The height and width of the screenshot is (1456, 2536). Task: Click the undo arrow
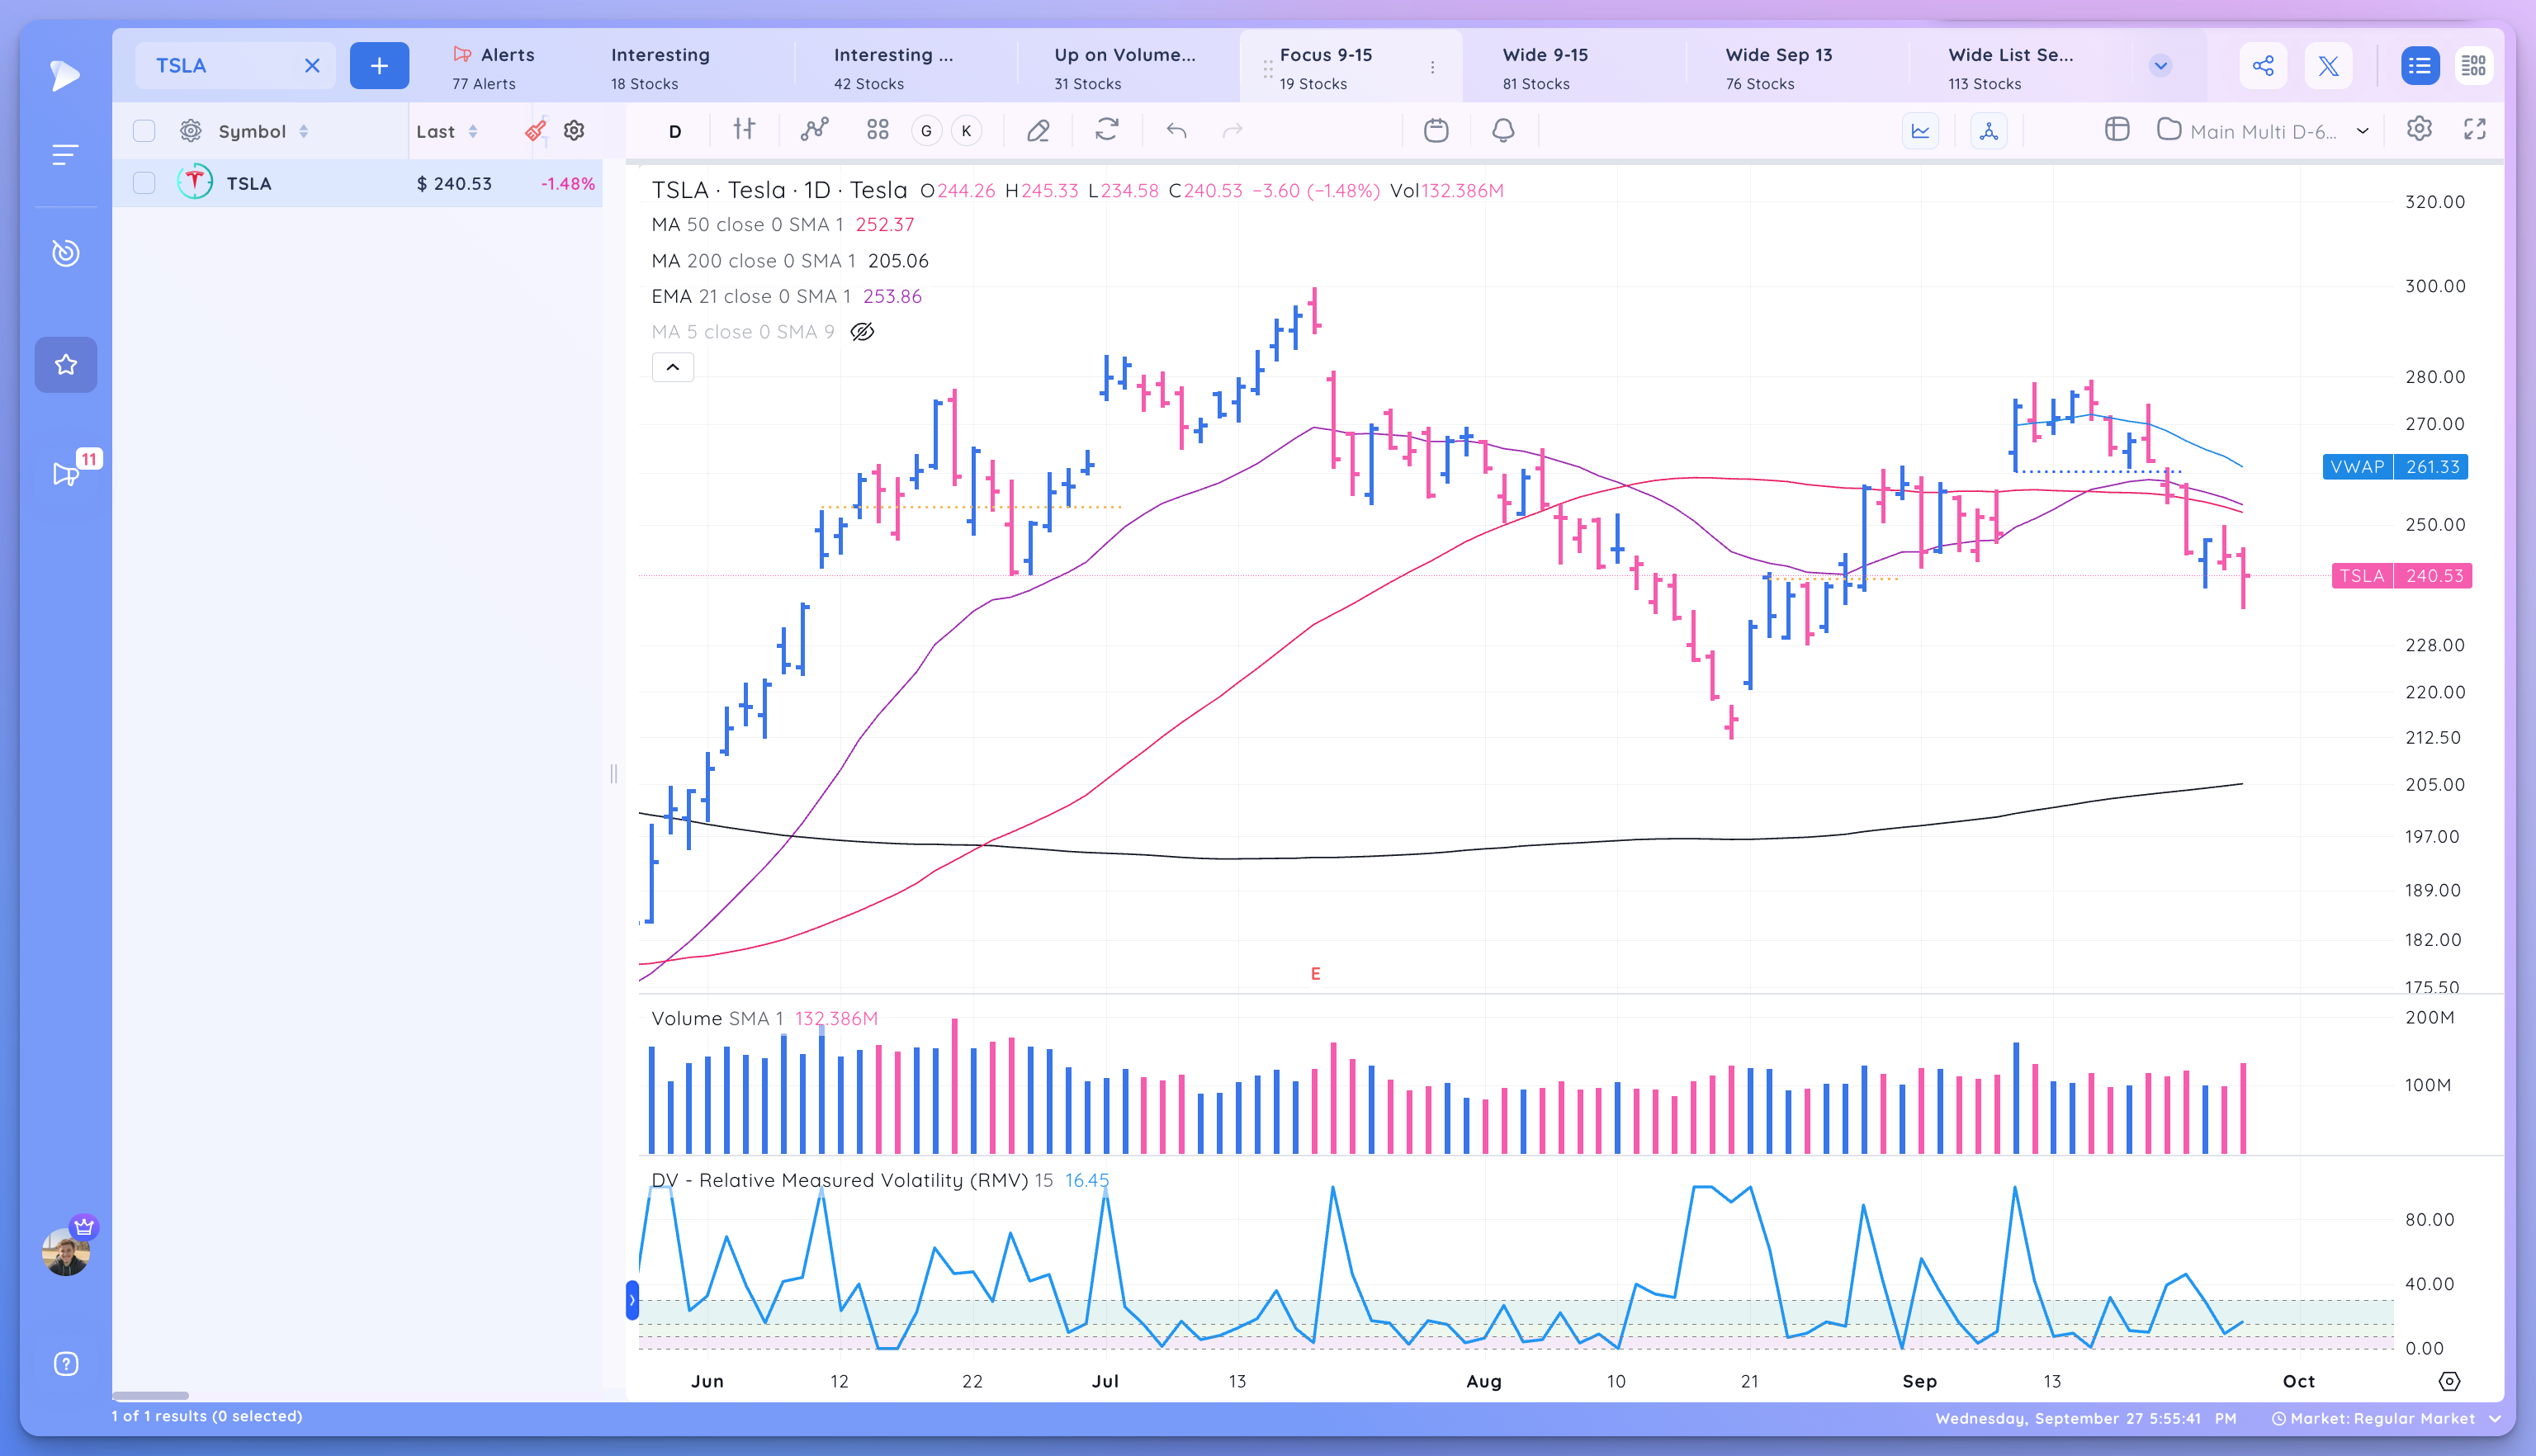1177,130
